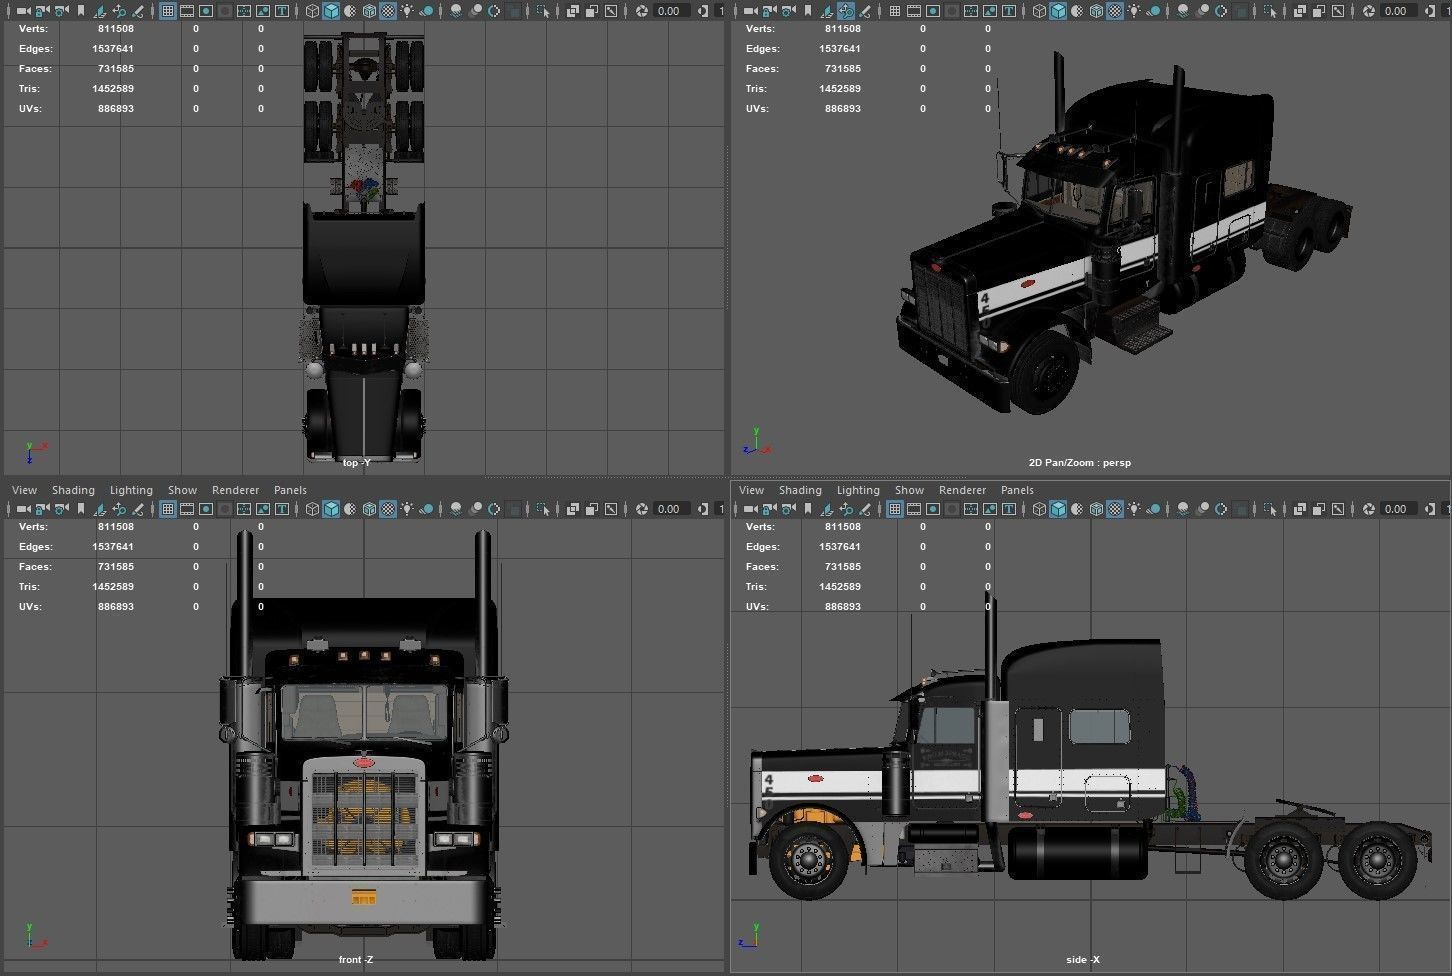Screen dimensions: 1452x976
Task: Open the Panels menu in the front panel
Action: [290, 490]
